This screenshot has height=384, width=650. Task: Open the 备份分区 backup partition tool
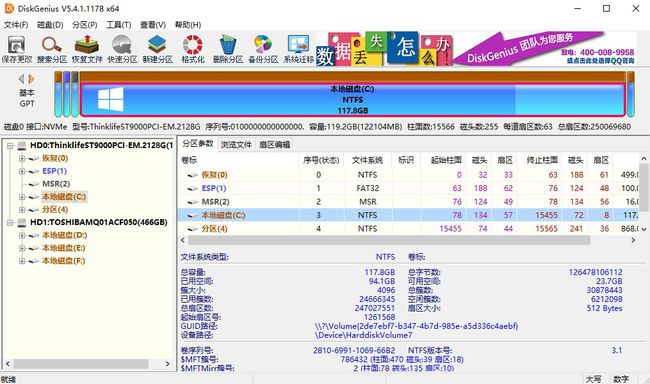[x=263, y=49]
